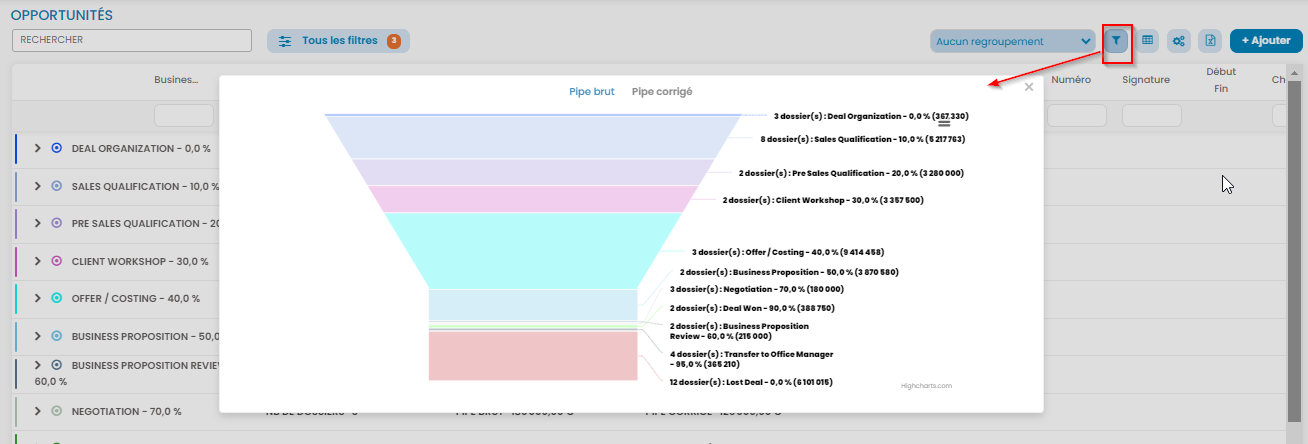The image size is (1308, 444).
Task: Click the cyan Offer / Costing funnel segment
Action: coord(532,250)
